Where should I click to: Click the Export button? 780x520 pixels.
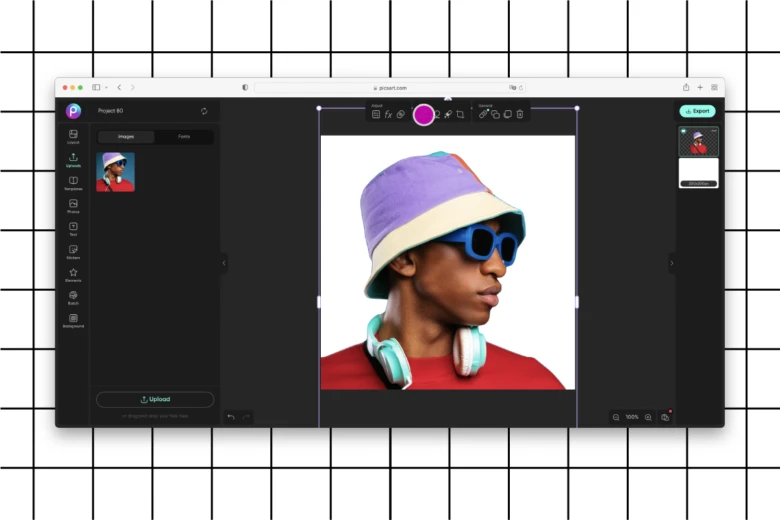pyautogui.click(x=697, y=111)
